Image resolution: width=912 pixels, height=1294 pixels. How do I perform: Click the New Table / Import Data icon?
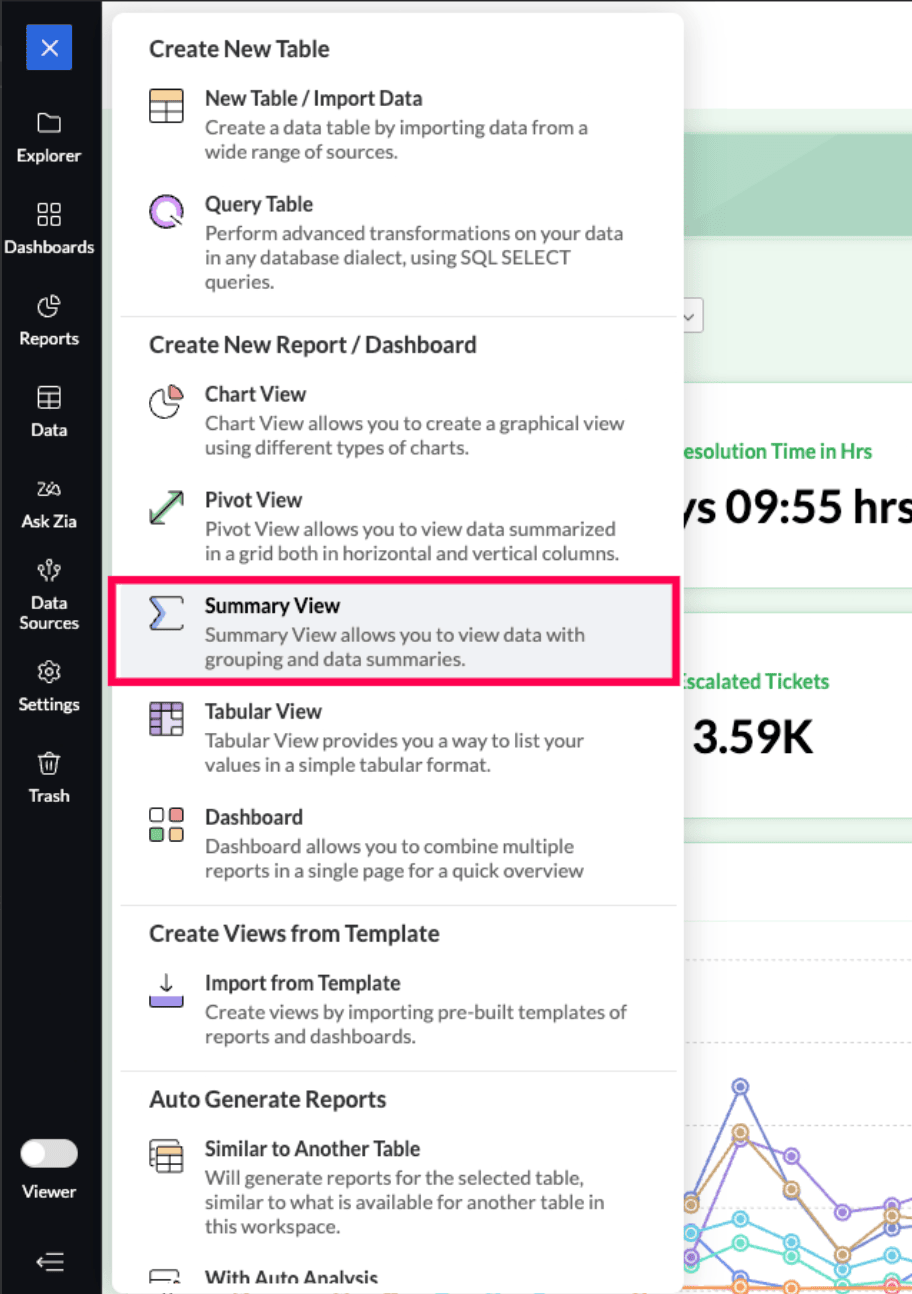[166, 106]
